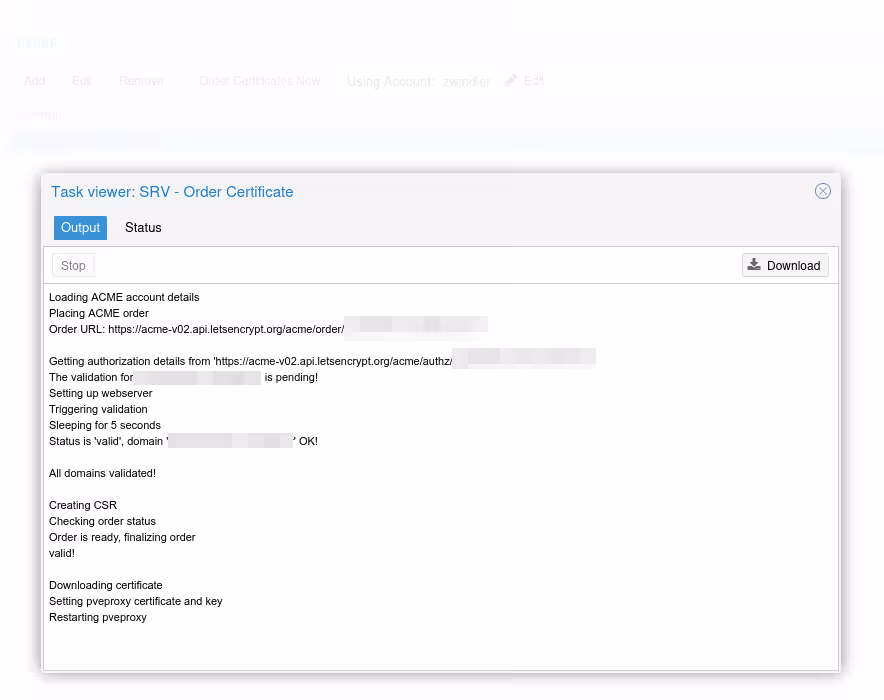Click the 'Triggering validation' log line
Image resolution: width=884 pixels, height=700 pixels.
click(98, 409)
